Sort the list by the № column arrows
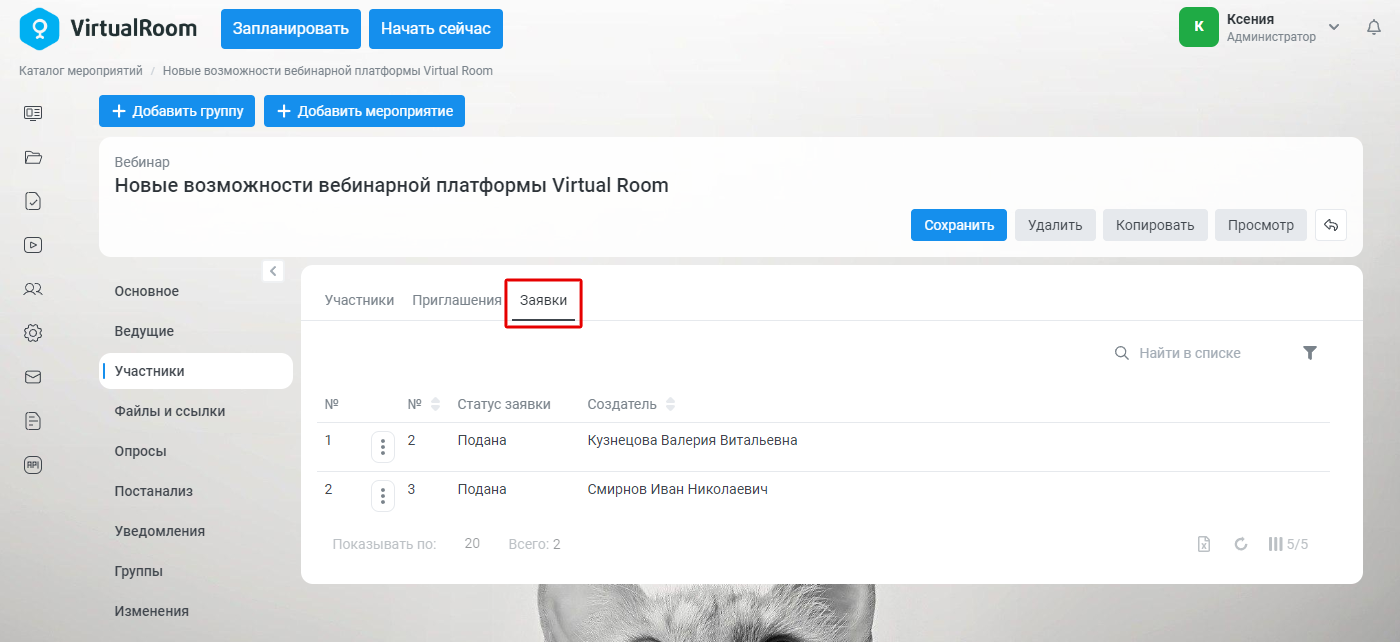 tap(435, 405)
